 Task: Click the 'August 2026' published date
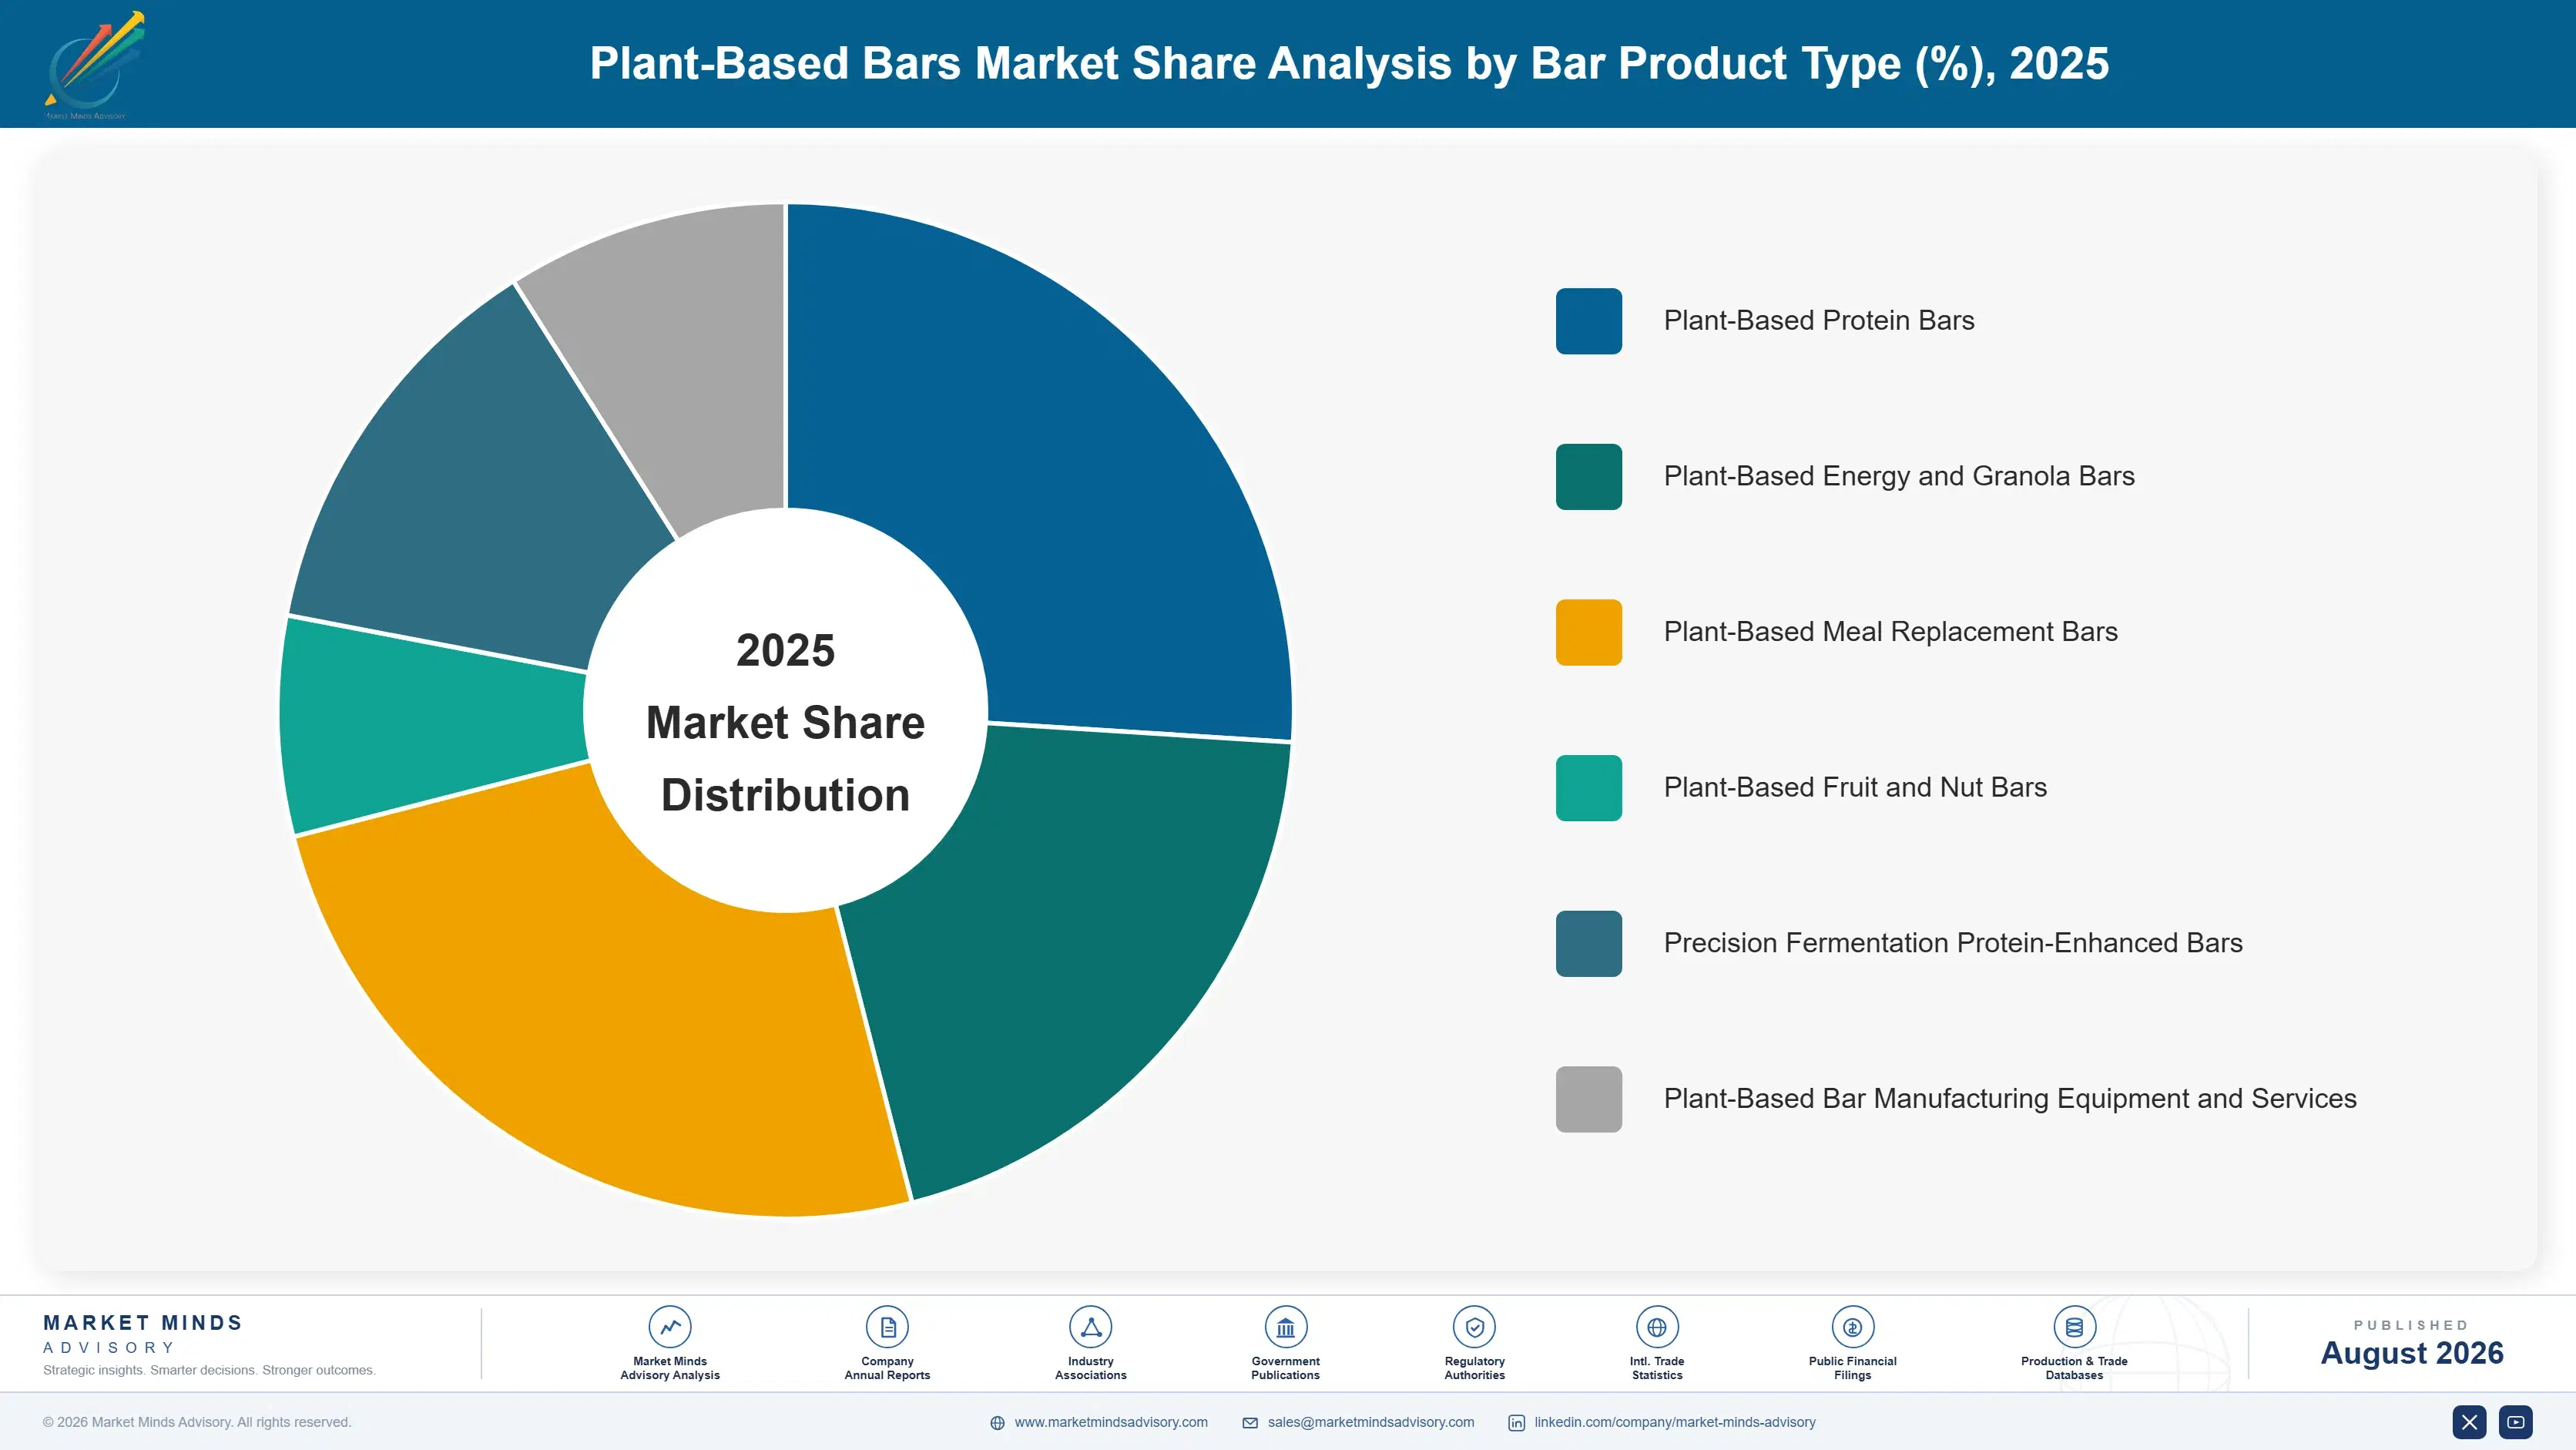pos(2412,1353)
